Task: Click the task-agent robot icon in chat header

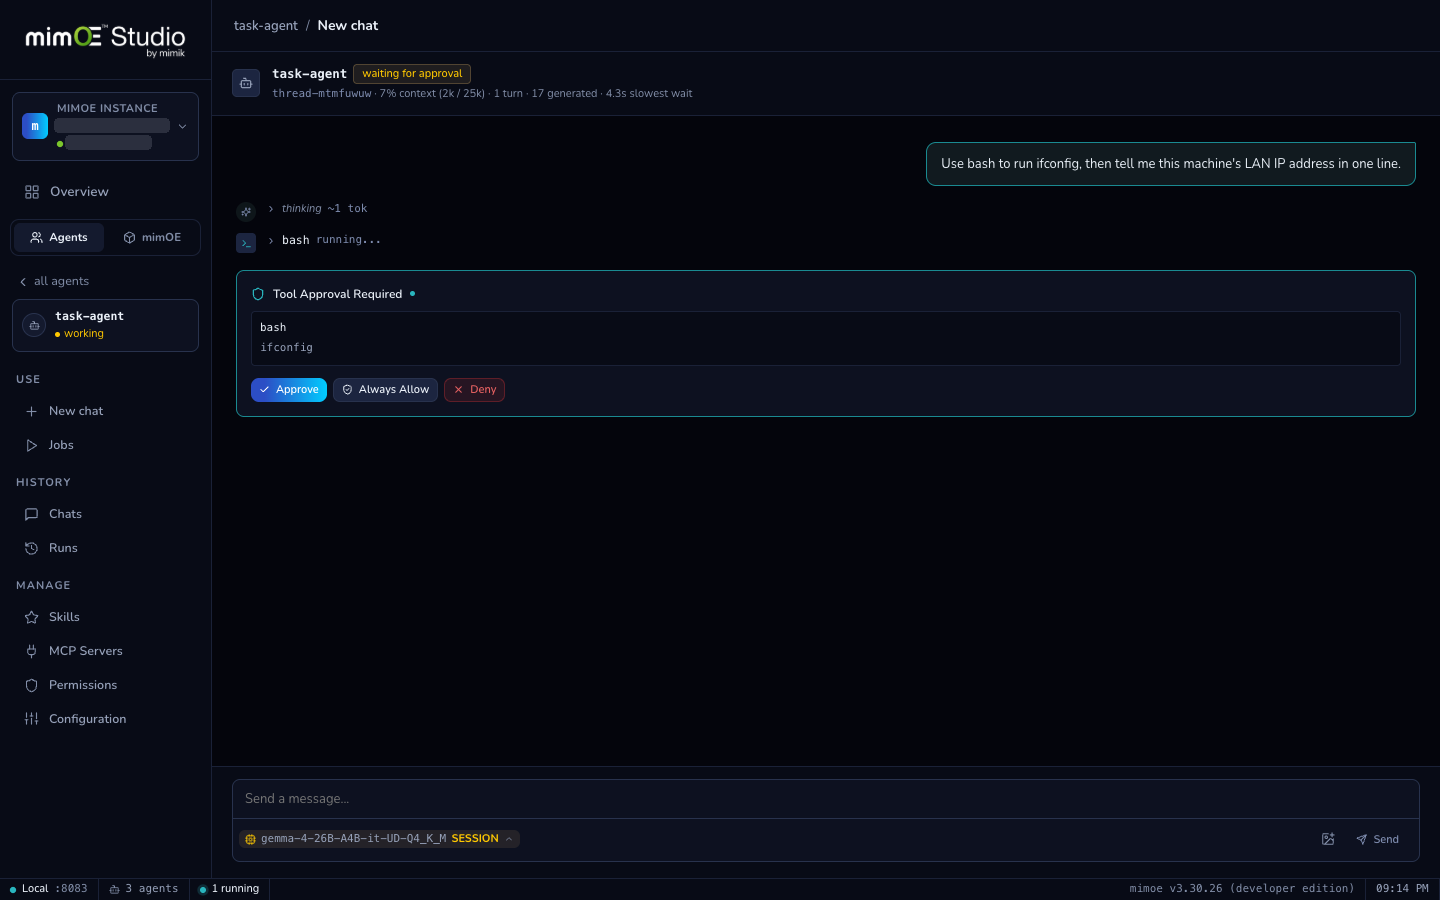Action: 246,83
